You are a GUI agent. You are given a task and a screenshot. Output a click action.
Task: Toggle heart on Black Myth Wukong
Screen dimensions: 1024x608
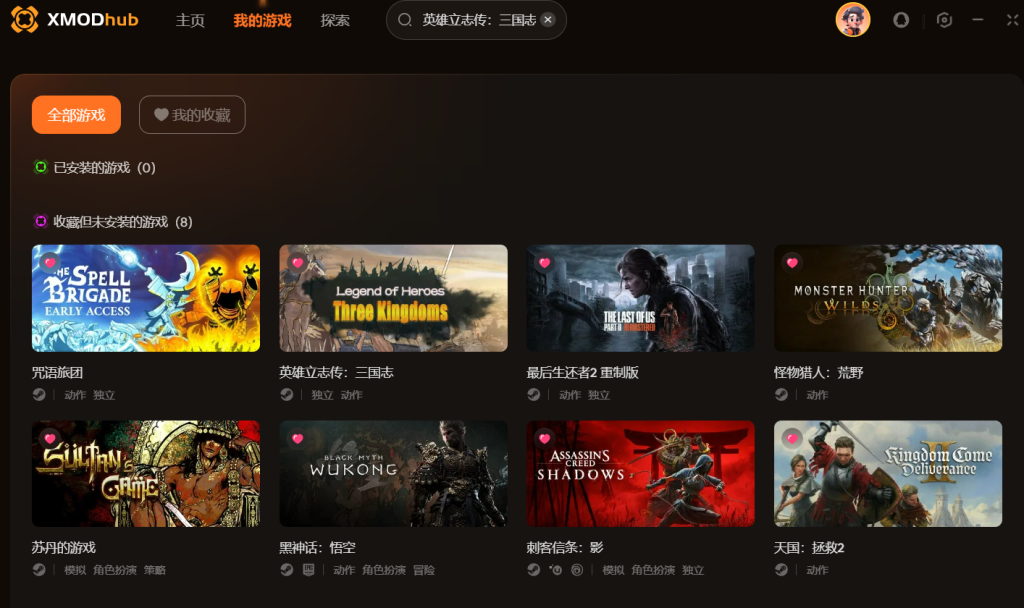tap(298, 438)
